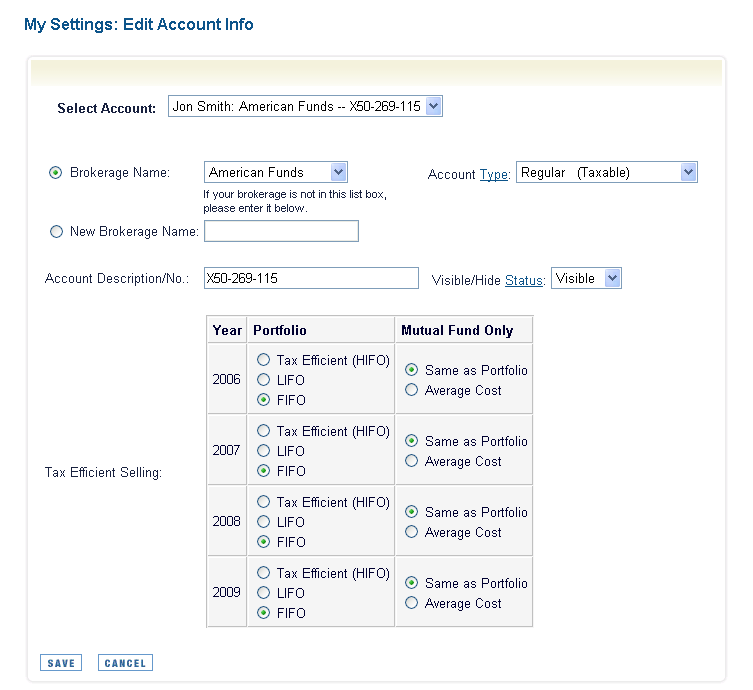Select Average Cost for 2006 mutual funds
753x690 pixels.
click(x=411, y=389)
